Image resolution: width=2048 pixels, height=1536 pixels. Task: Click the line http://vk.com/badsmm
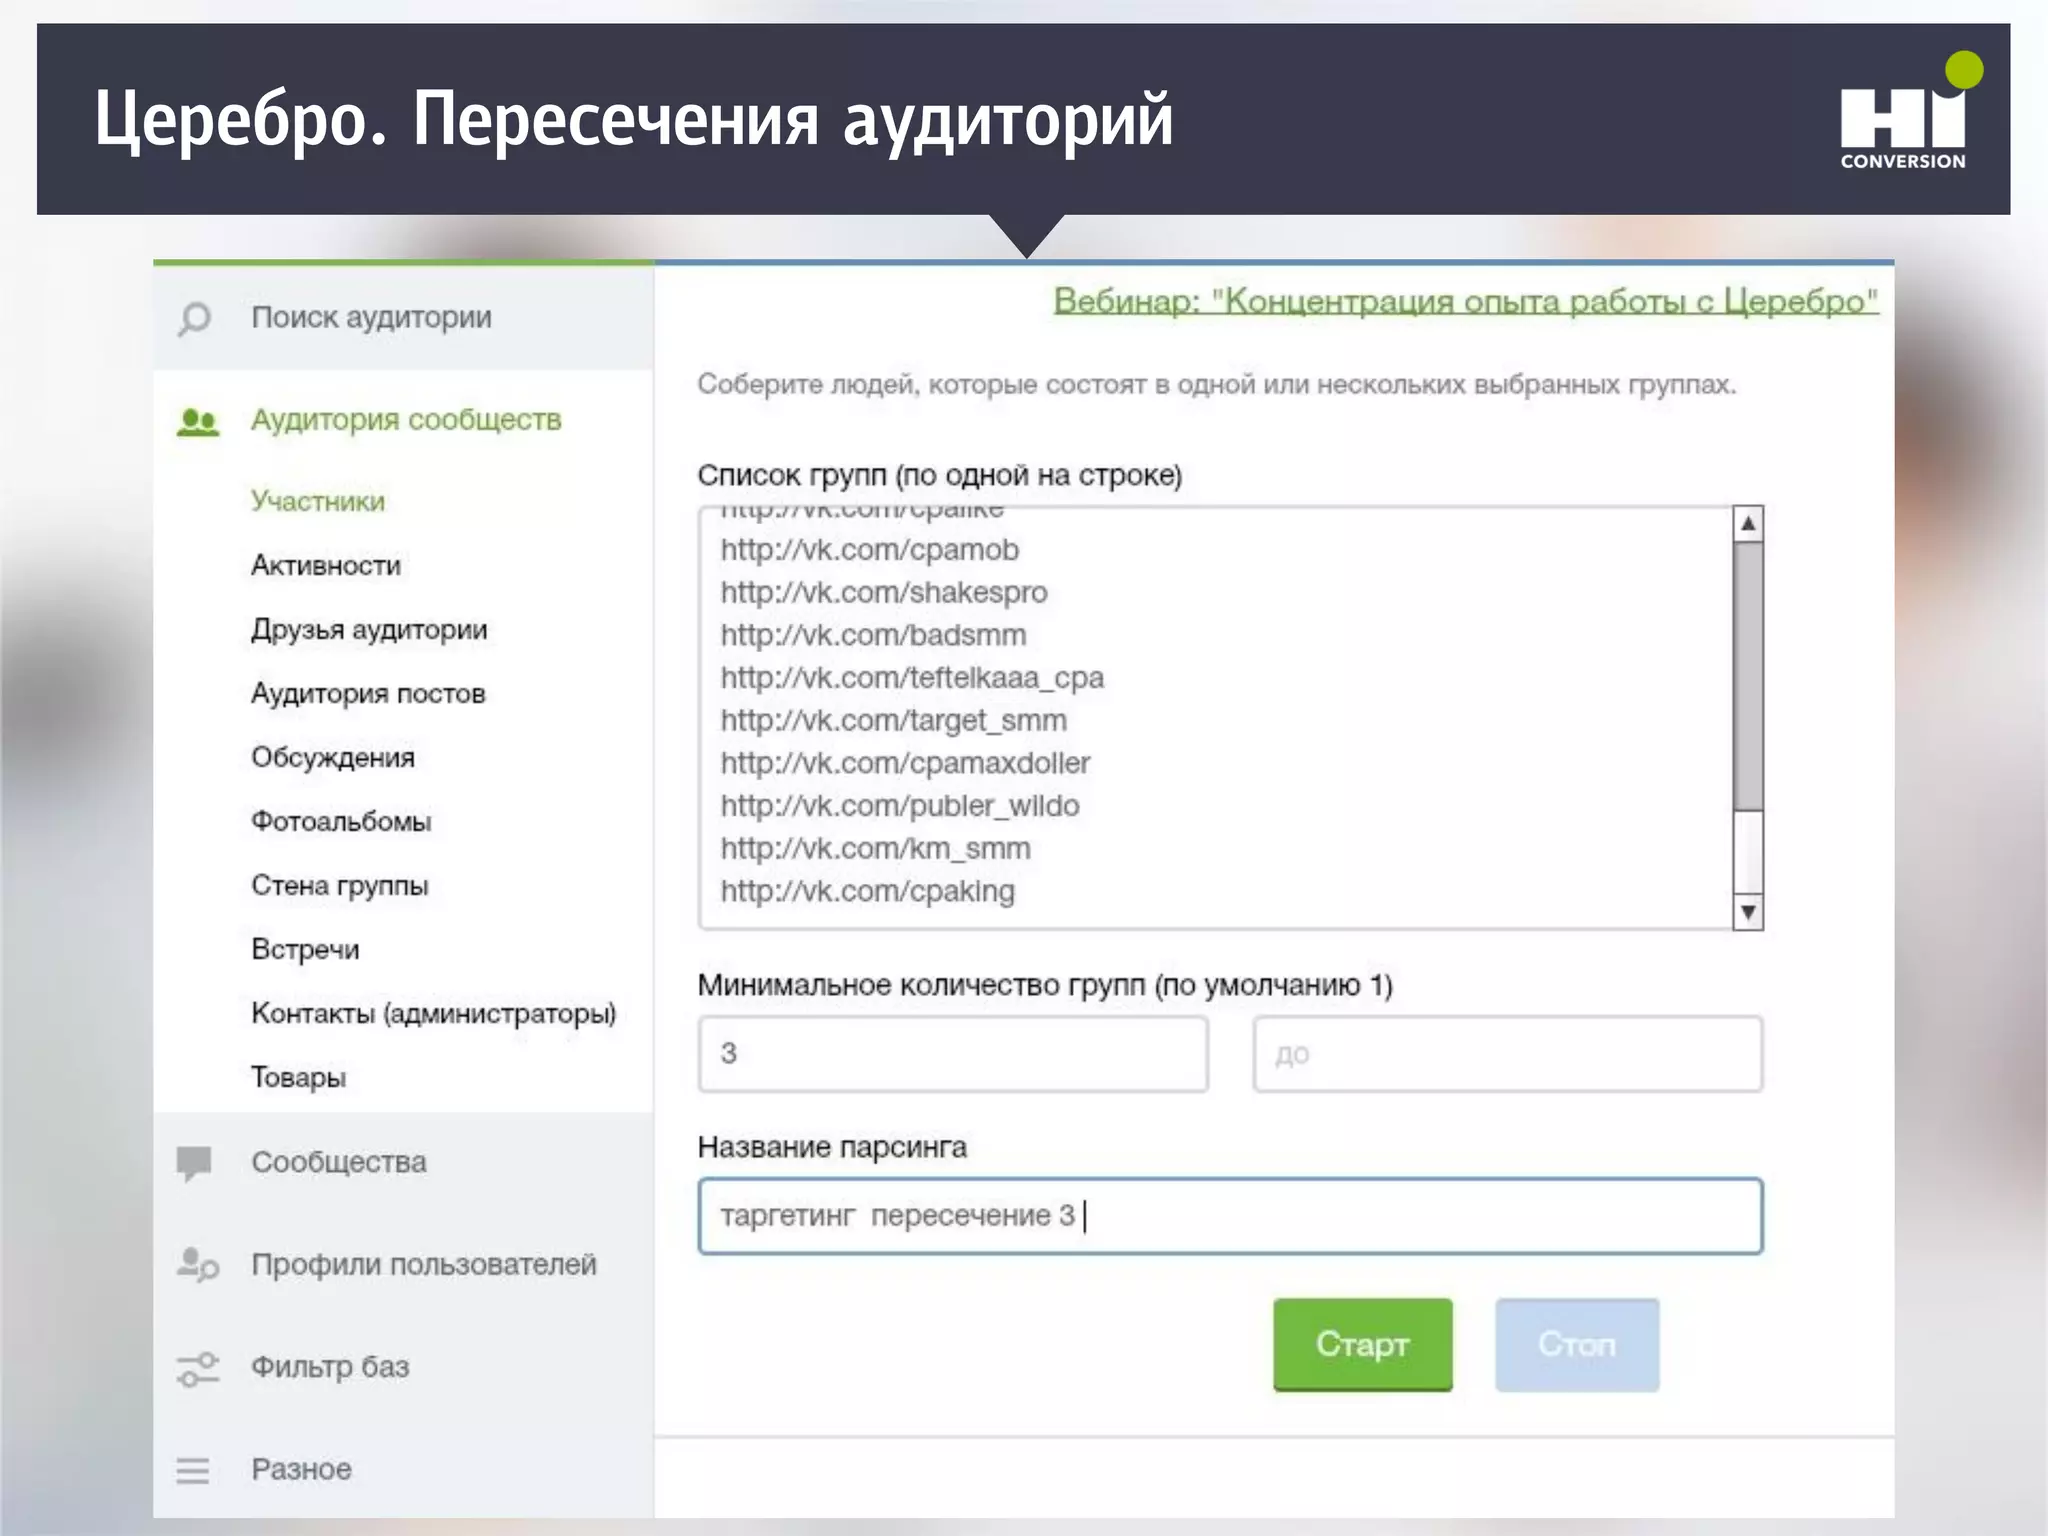[873, 635]
